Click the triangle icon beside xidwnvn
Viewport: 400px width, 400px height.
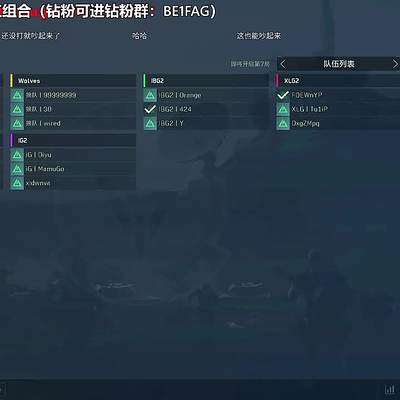(17, 183)
